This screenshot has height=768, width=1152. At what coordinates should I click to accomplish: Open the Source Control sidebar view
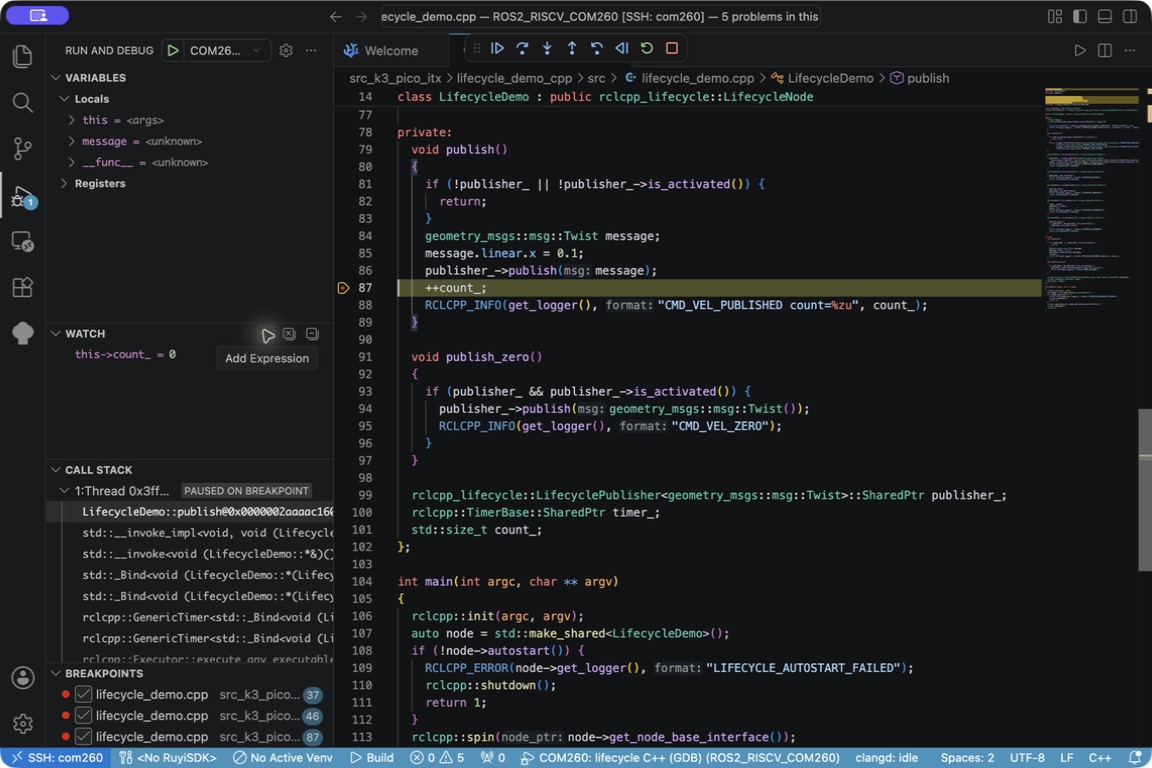pyautogui.click(x=23, y=148)
